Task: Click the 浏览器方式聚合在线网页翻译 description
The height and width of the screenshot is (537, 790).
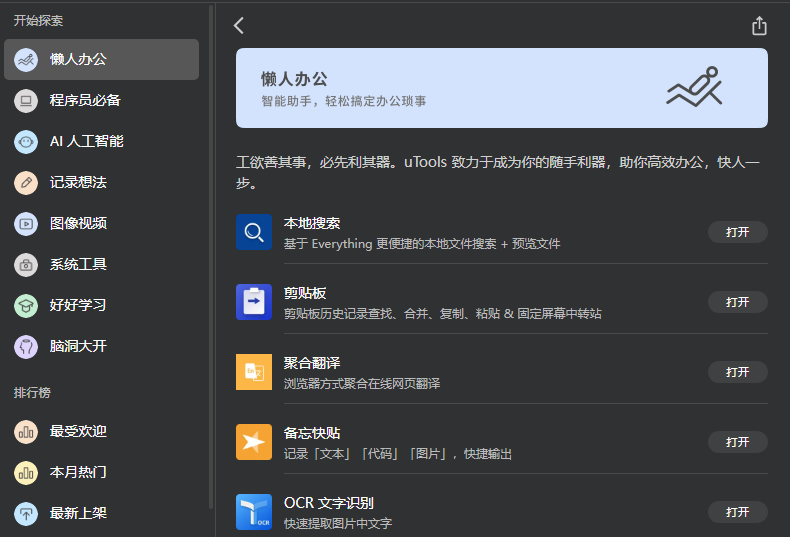Action: [362, 384]
